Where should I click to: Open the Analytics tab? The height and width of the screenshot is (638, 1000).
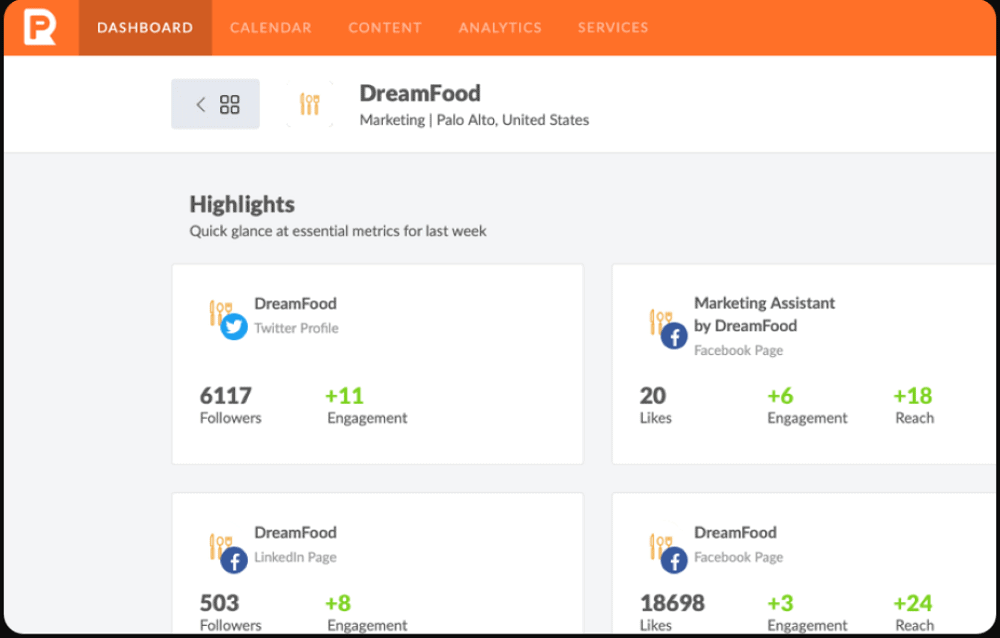[500, 27]
